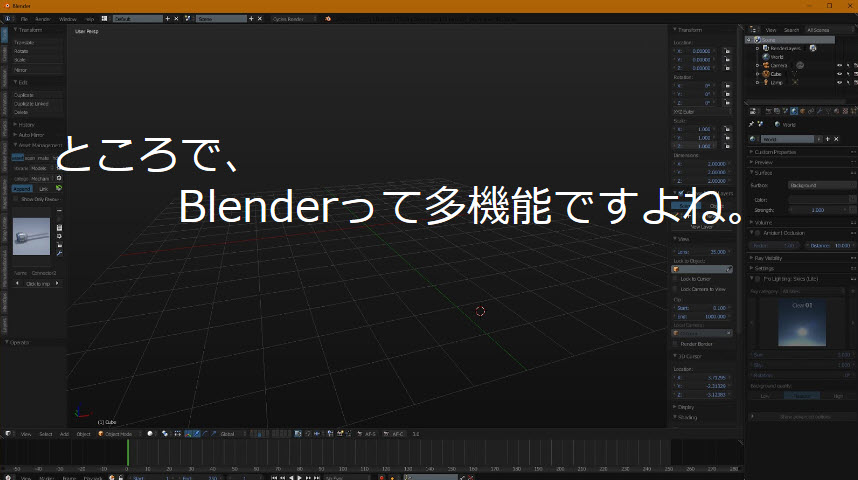The image size is (858, 480).
Task: Toggle the Scale Z lock icon
Action: click(727, 147)
